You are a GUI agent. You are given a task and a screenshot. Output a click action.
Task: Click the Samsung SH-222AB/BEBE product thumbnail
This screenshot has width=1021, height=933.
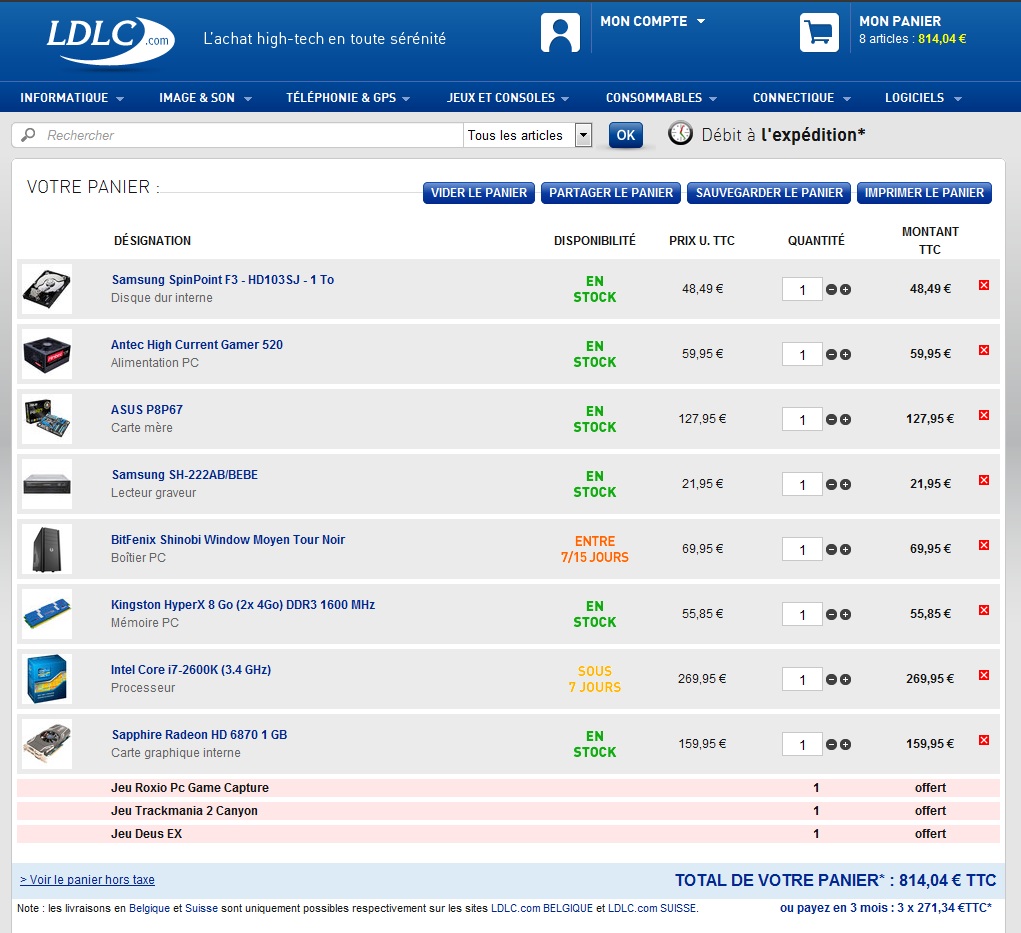point(47,484)
